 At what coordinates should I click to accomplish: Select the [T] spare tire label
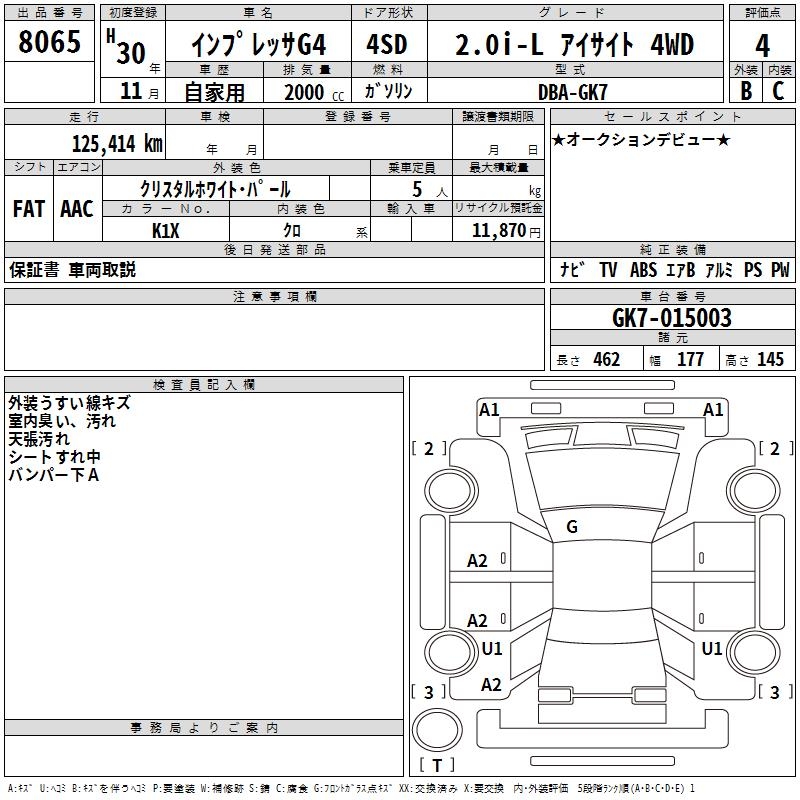[437, 765]
